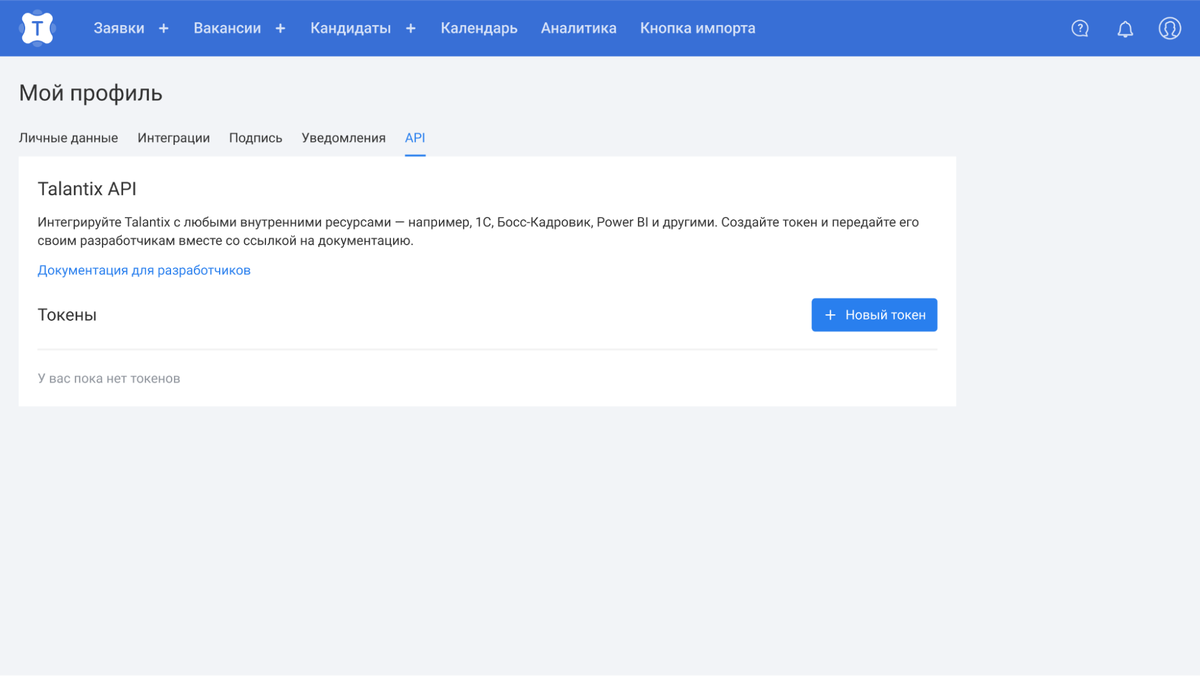This screenshot has width=1200, height=676.
Task: Navigate to Аналитика
Action: click(579, 28)
